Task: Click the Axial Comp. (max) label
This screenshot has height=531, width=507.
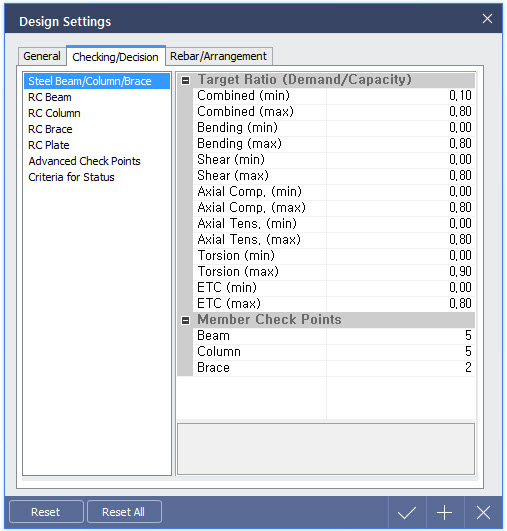Action: point(251,207)
